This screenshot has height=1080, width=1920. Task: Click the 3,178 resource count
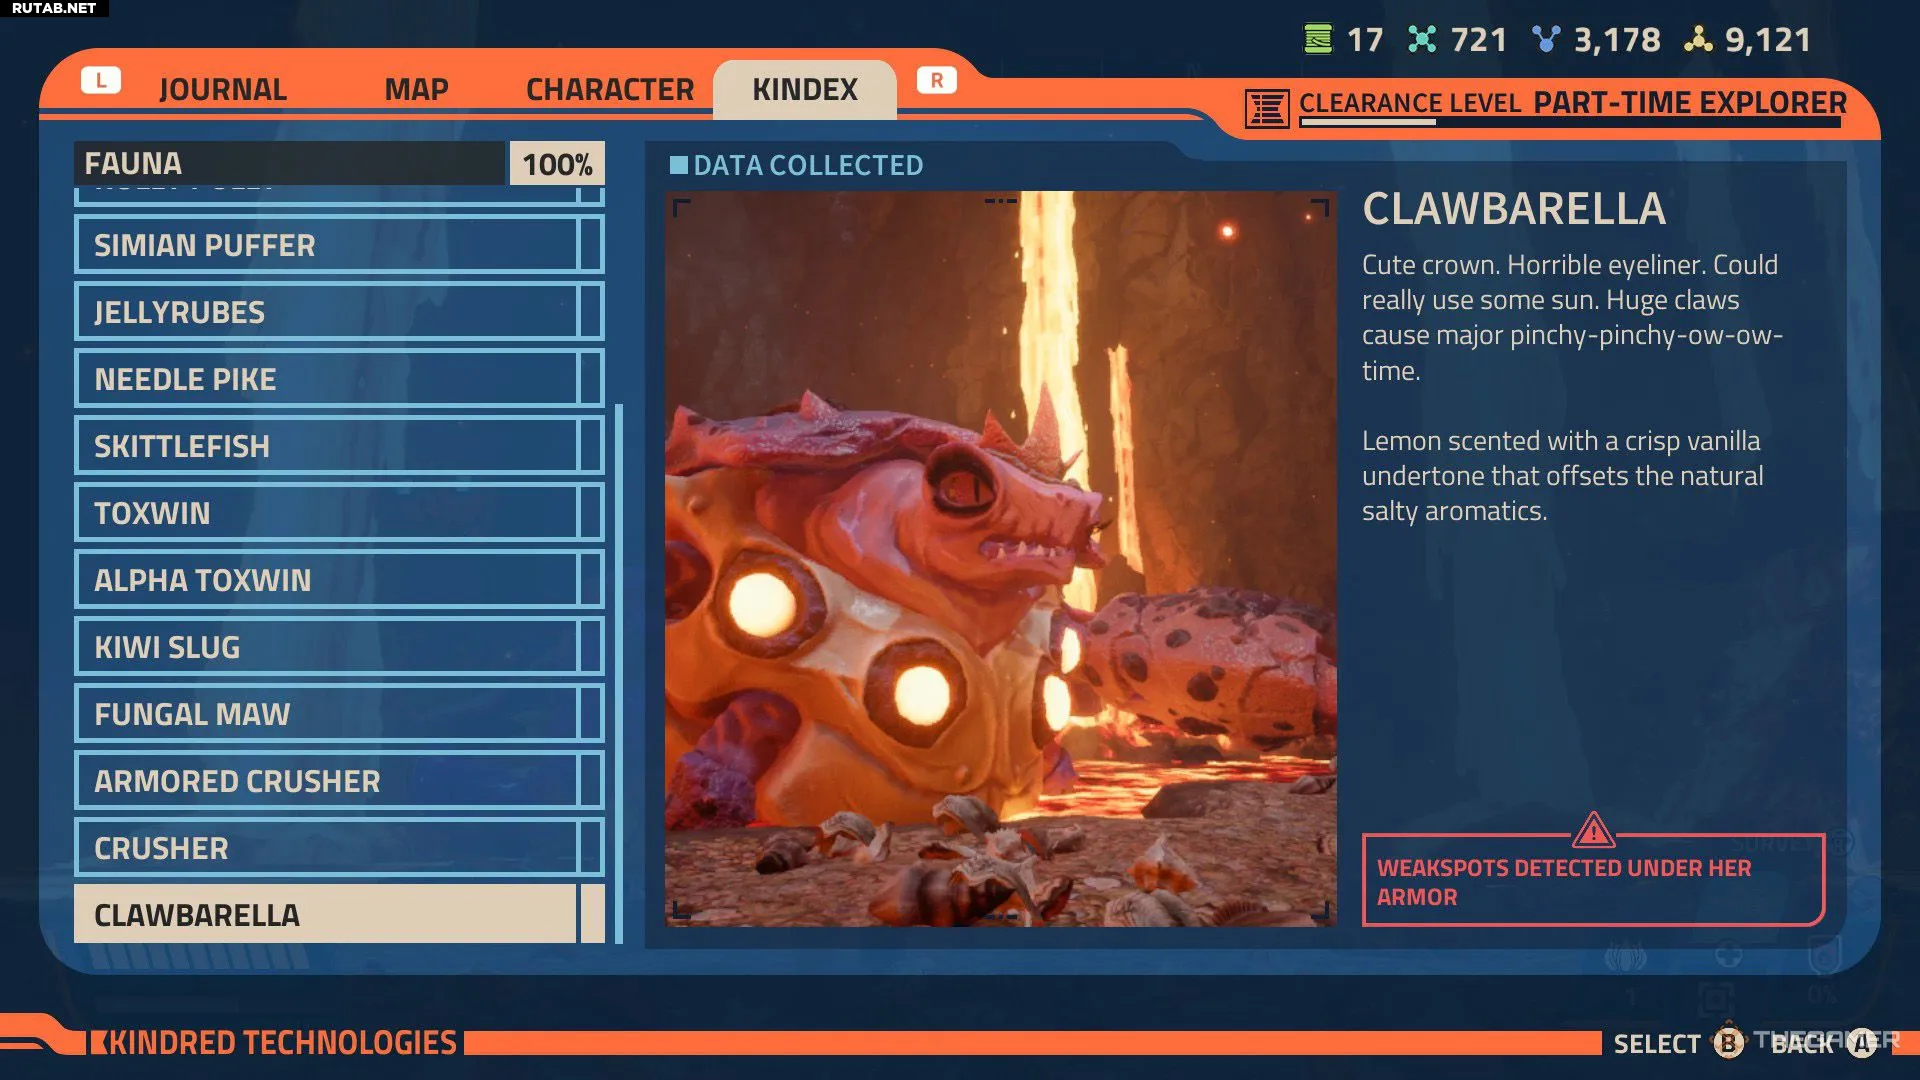pyautogui.click(x=1617, y=40)
